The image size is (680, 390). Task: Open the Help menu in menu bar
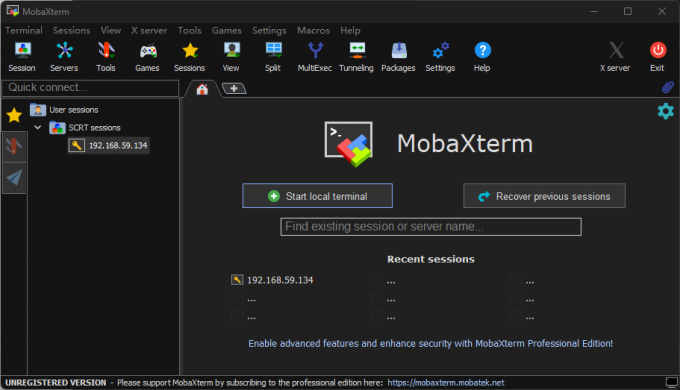coord(350,30)
